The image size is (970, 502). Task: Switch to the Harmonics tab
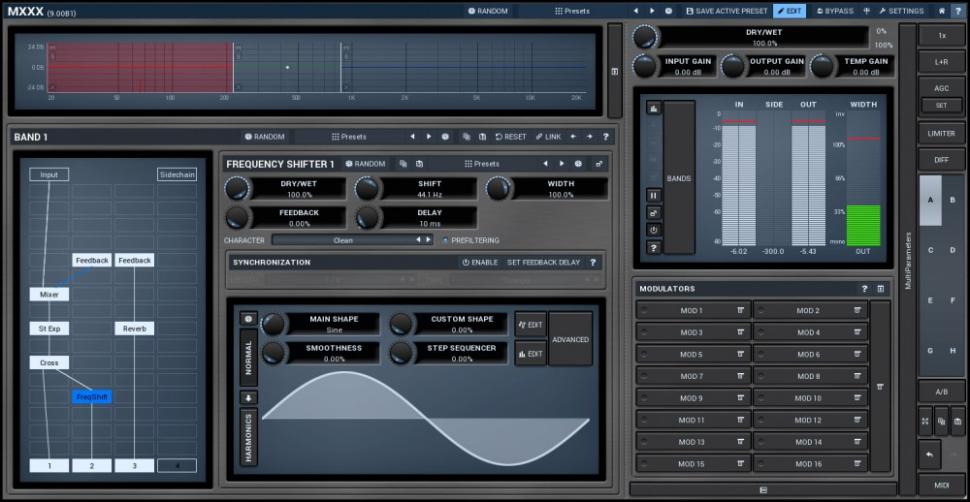(248, 437)
